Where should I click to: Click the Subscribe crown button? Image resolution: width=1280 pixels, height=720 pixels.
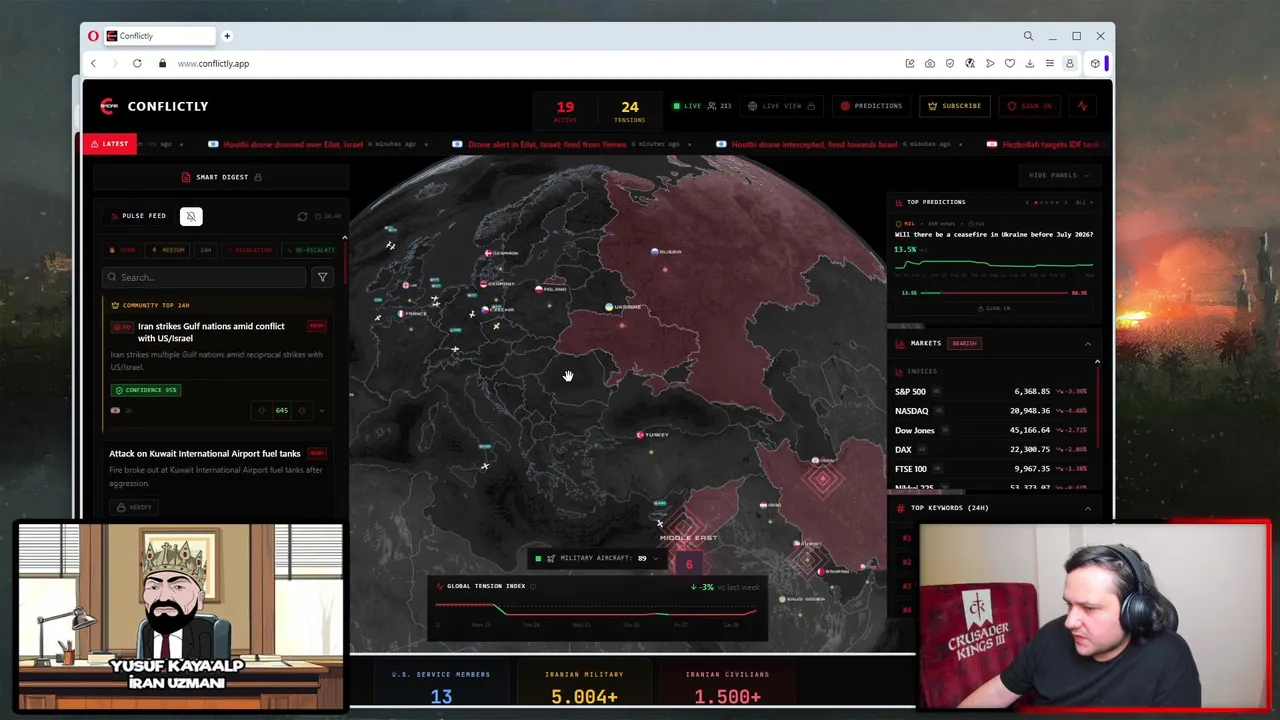point(954,106)
